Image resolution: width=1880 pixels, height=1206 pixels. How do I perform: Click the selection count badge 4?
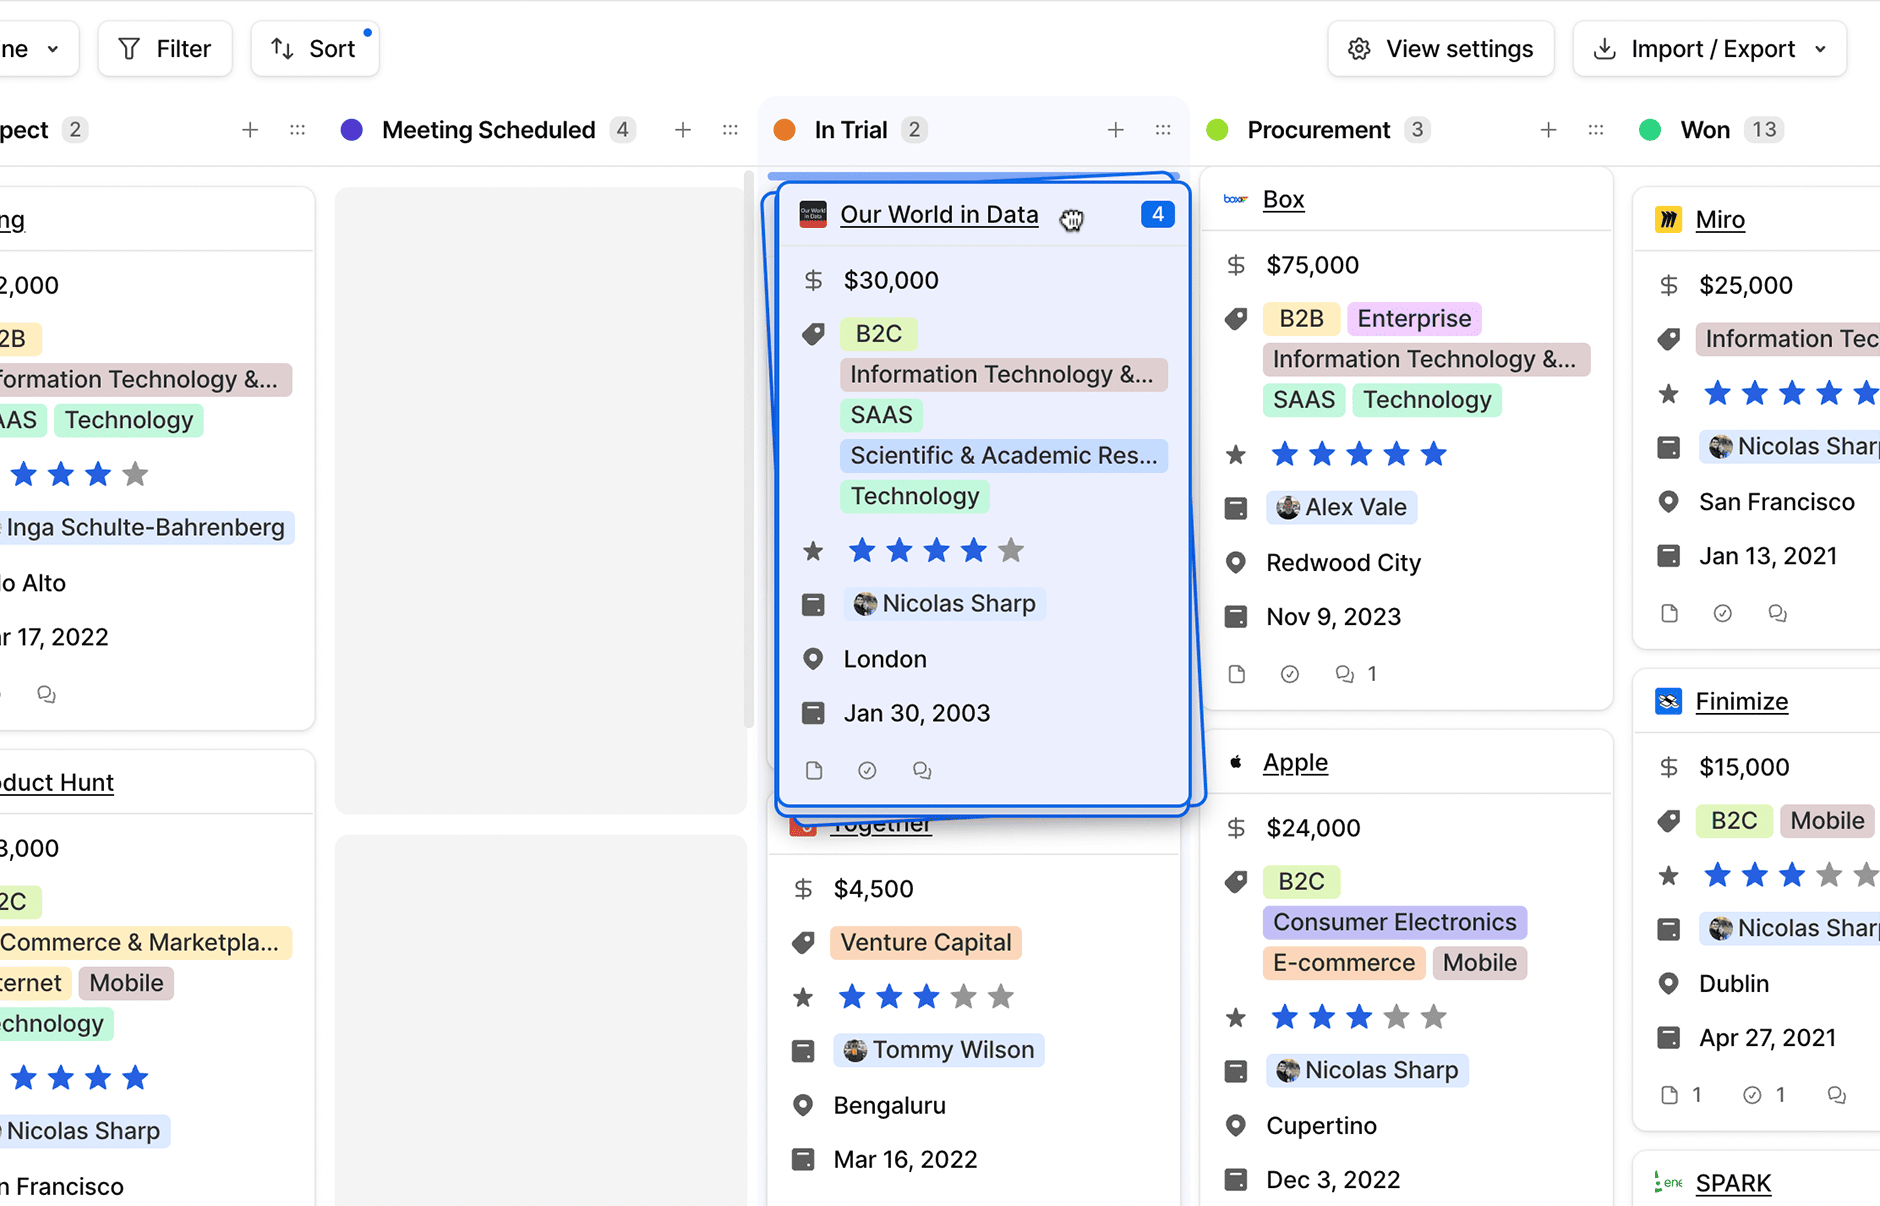(1157, 214)
